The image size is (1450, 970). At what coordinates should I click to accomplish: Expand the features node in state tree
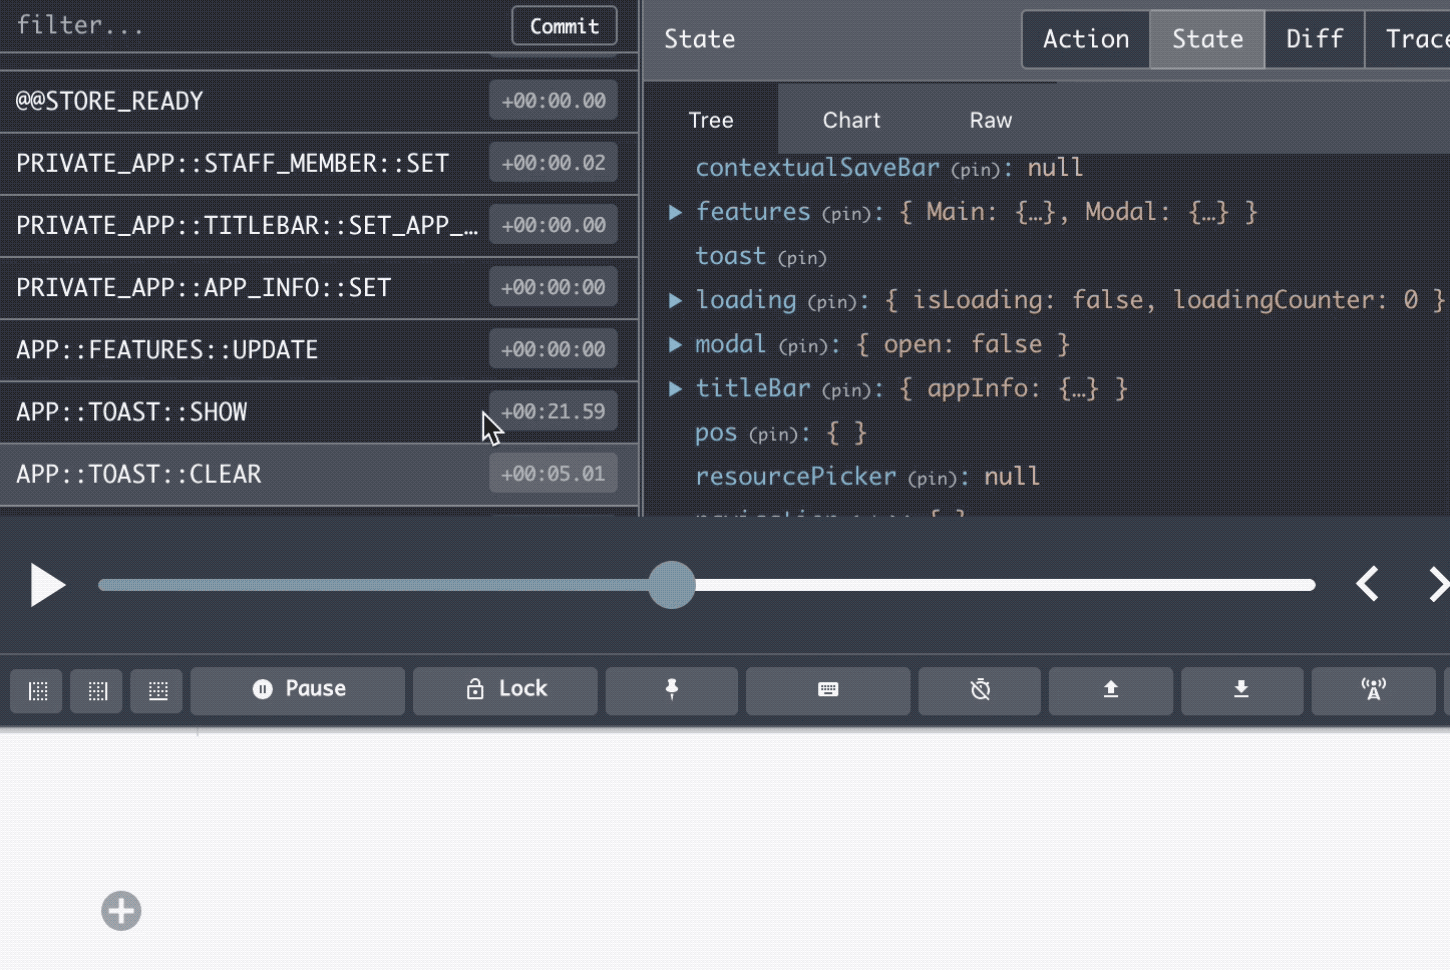coord(676,212)
